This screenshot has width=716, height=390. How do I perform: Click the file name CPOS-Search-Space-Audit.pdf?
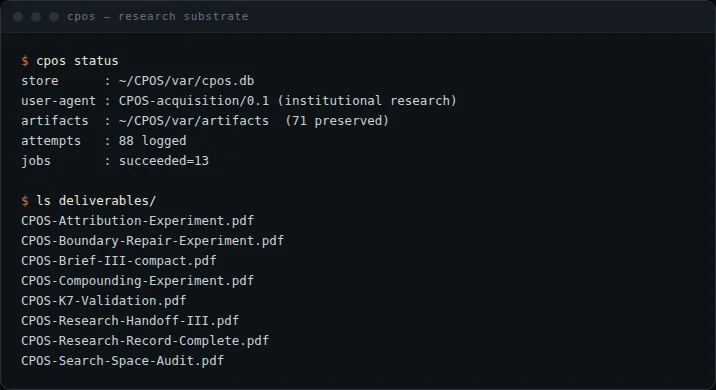(122, 361)
